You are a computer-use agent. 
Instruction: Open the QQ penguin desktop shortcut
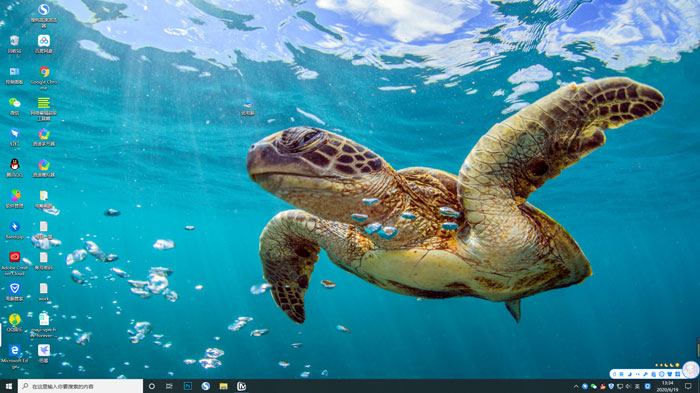click(14, 168)
